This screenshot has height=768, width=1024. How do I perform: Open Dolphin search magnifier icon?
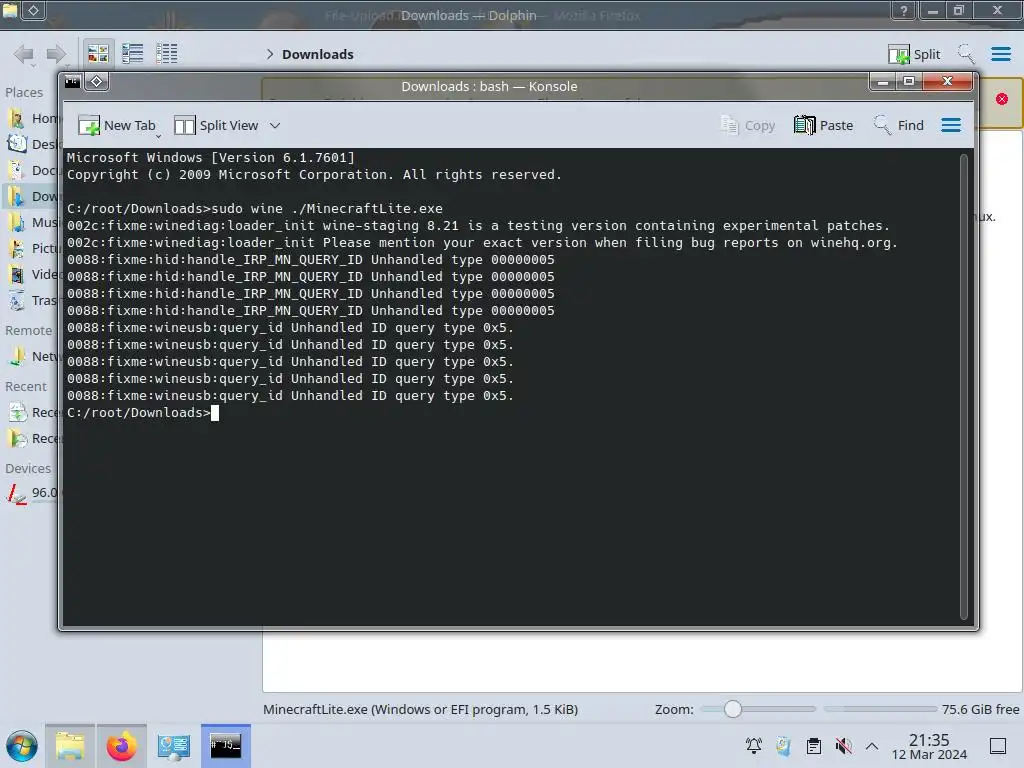click(966, 54)
